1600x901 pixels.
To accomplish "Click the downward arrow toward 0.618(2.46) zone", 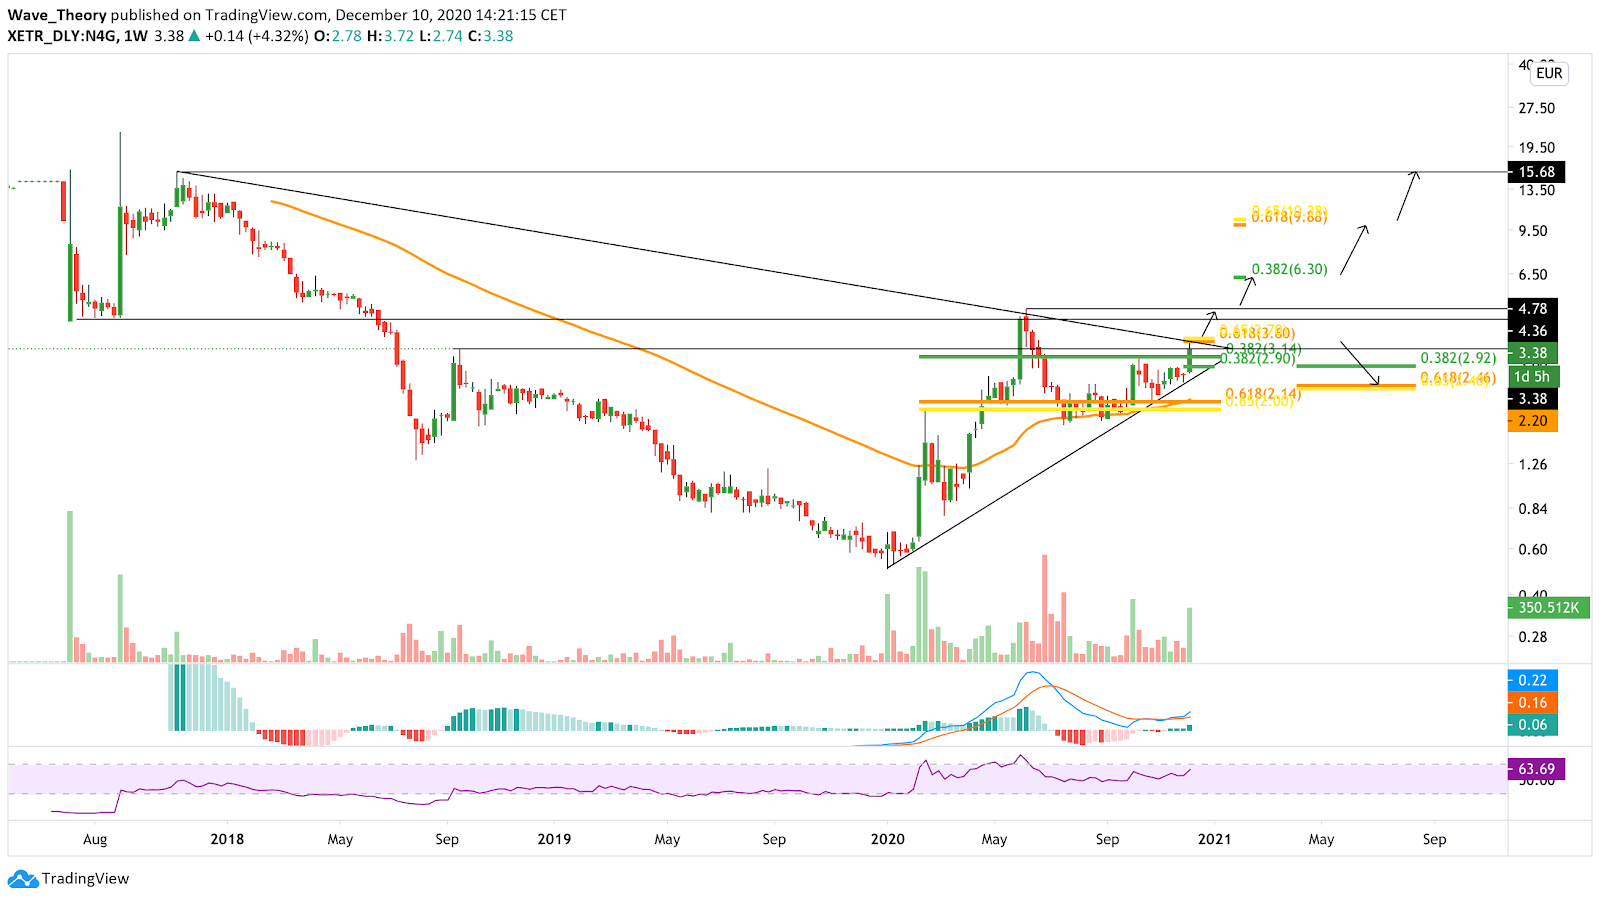I will tap(1360, 364).
